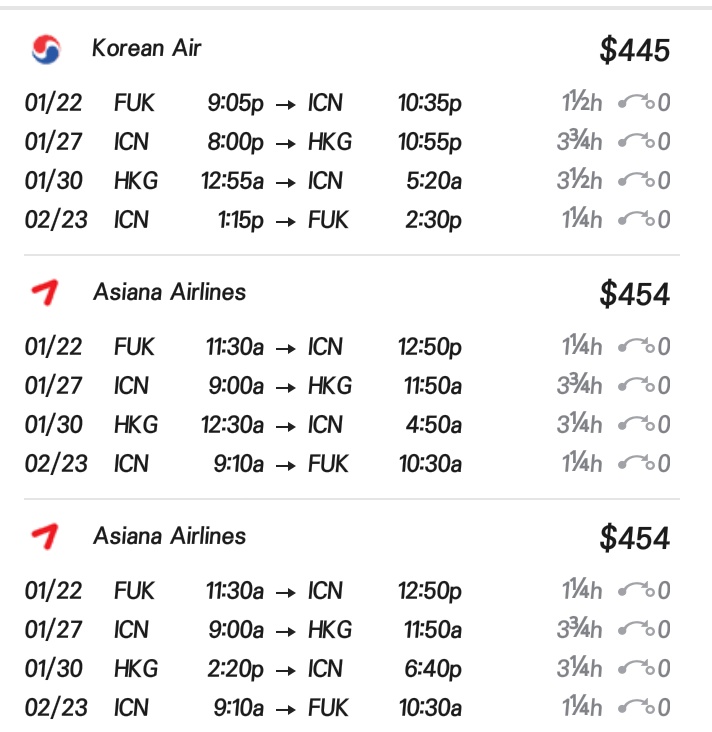Click the 01/27 date in the Korean Air itinerary
The height and width of the screenshot is (732, 712).
[x=54, y=142]
